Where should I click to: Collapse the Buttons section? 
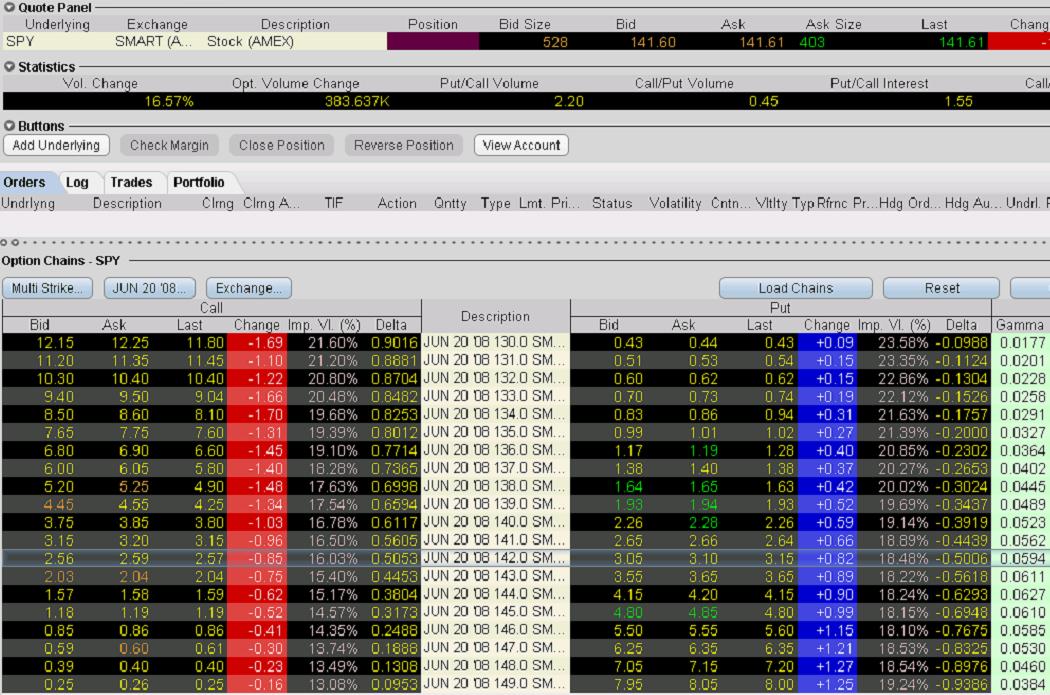coord(9,126)
